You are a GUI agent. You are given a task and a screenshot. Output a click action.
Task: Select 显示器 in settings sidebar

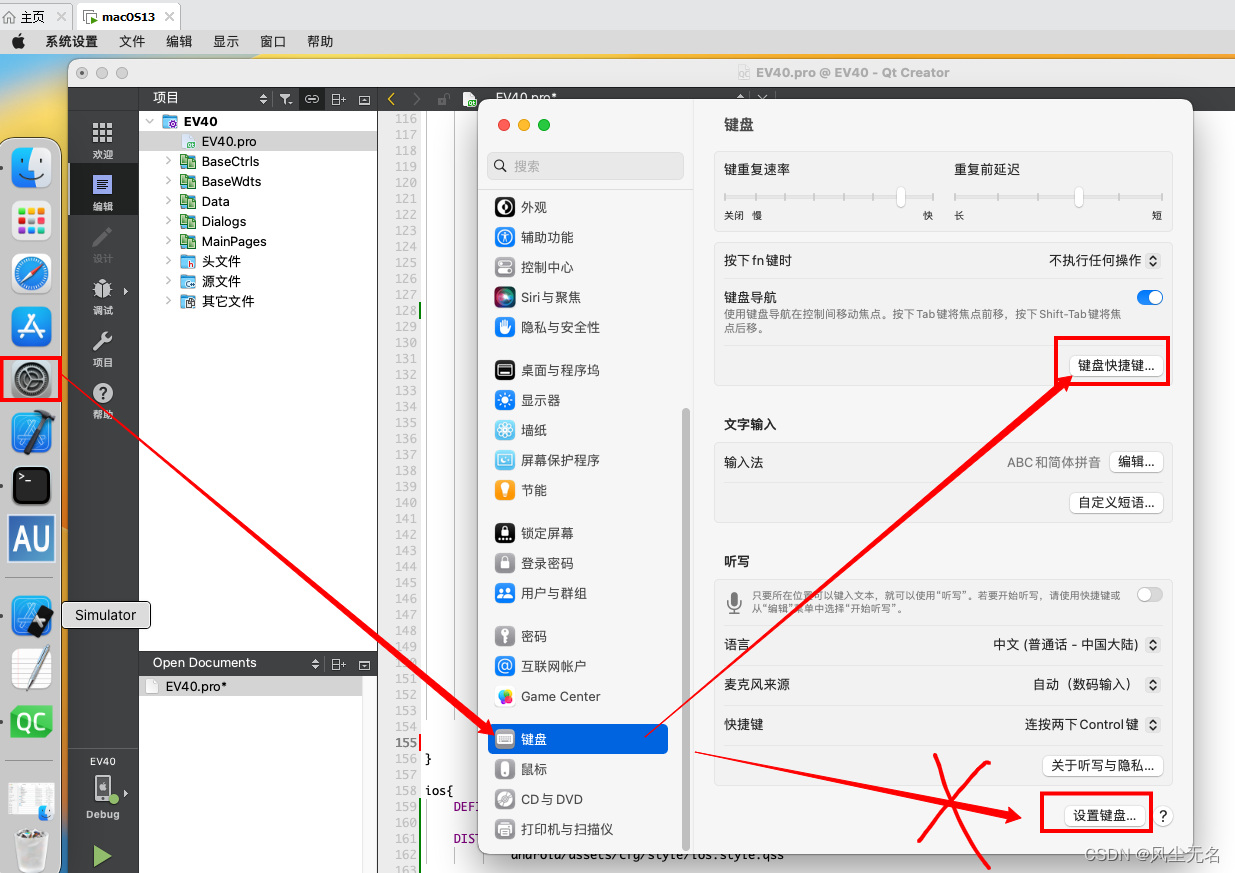[578, 400]
